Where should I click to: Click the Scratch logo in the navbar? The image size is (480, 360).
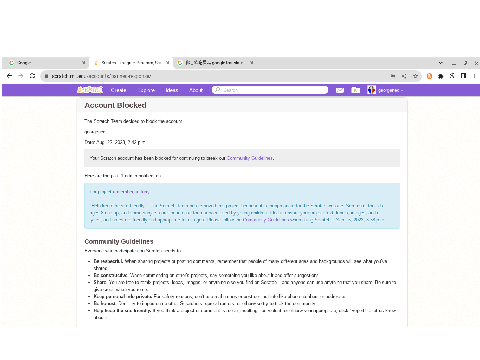90,90
